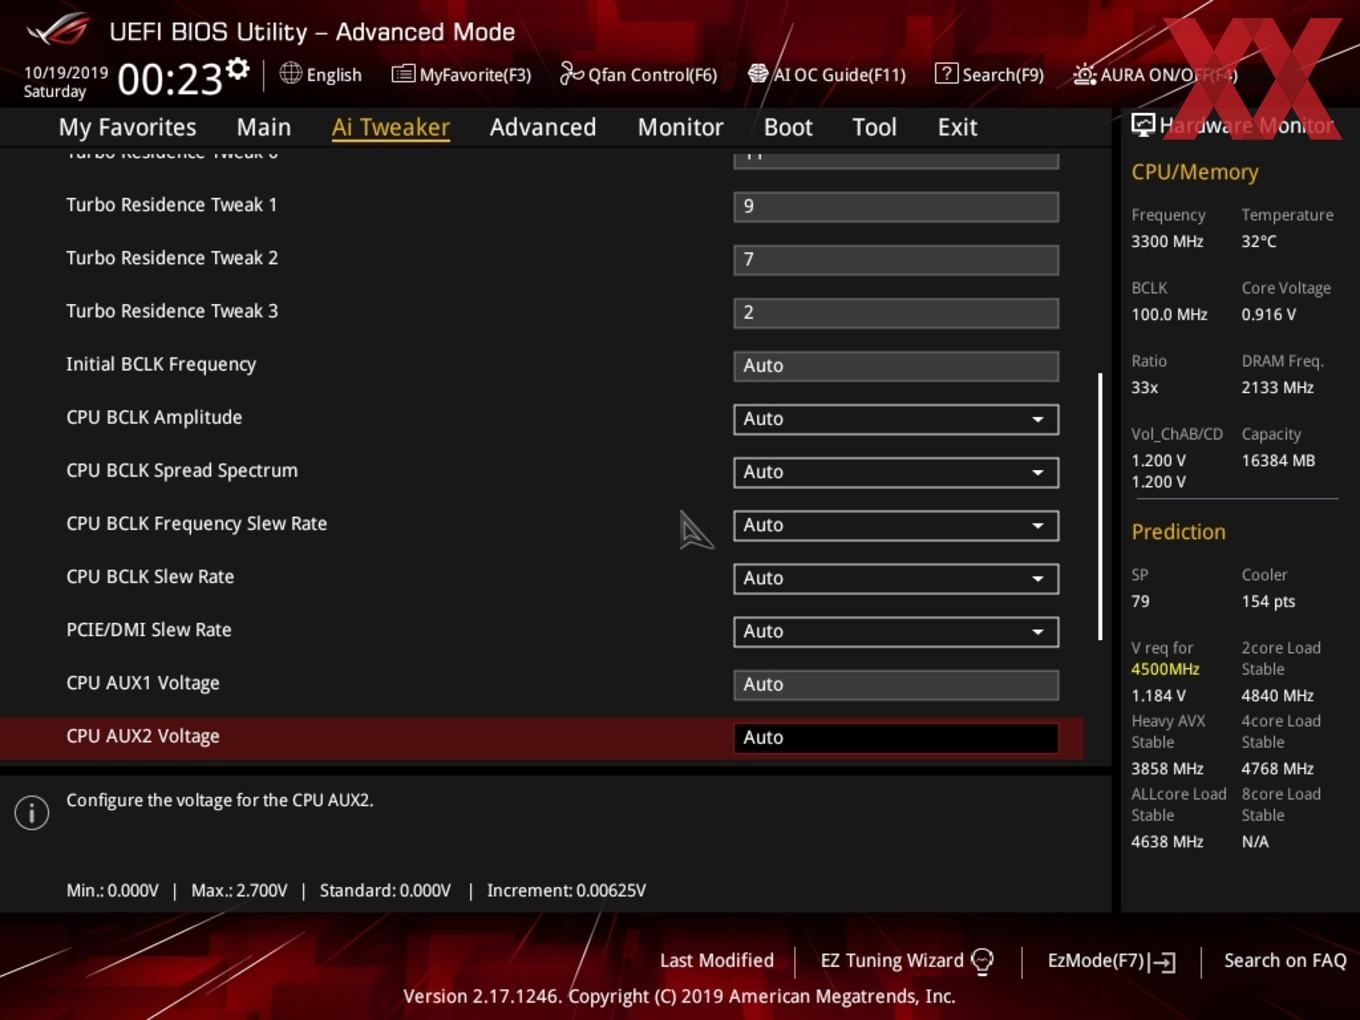Select Initial BCLK Frequency label
This screenshot has width=1360, height=1020.
(161, 365)
